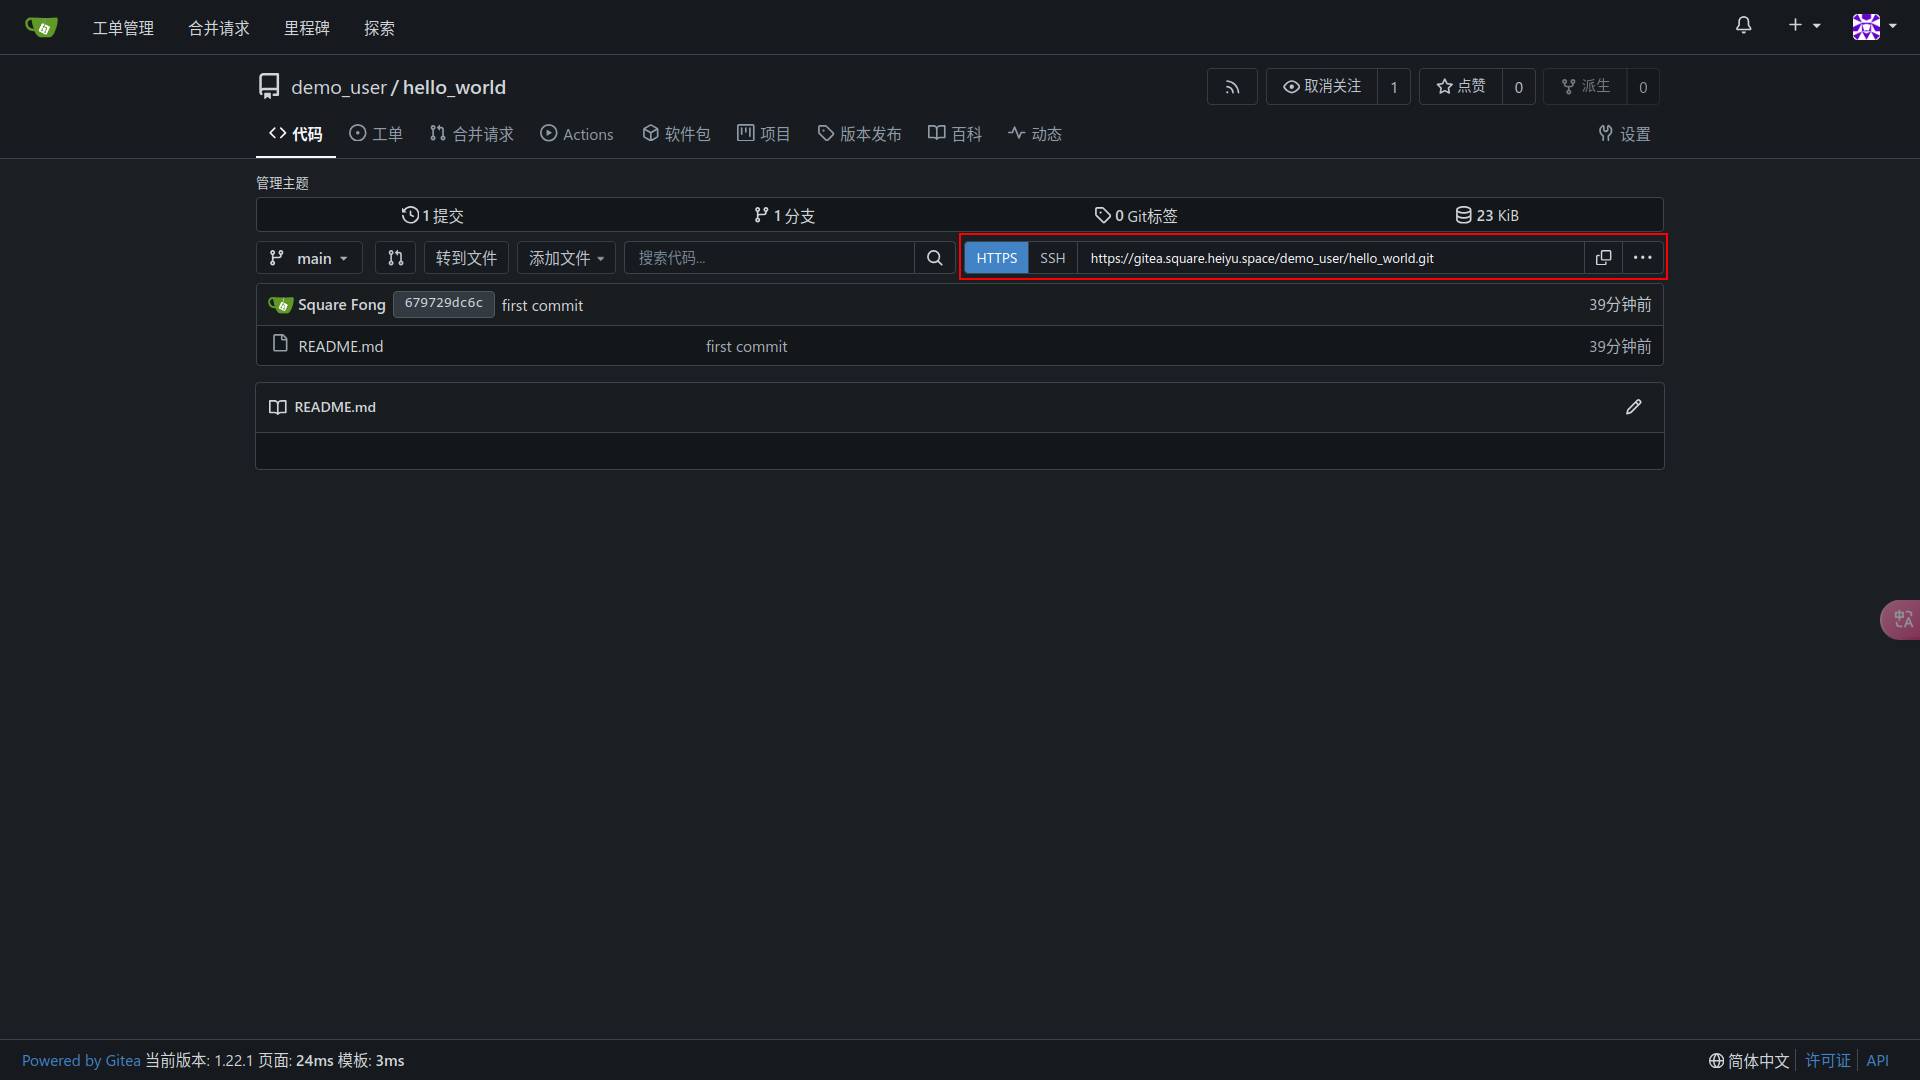Open the 百科 wiki tab
This screenshot has width=1920, height=1080.
pyautogui.click(x=955, y=134)
